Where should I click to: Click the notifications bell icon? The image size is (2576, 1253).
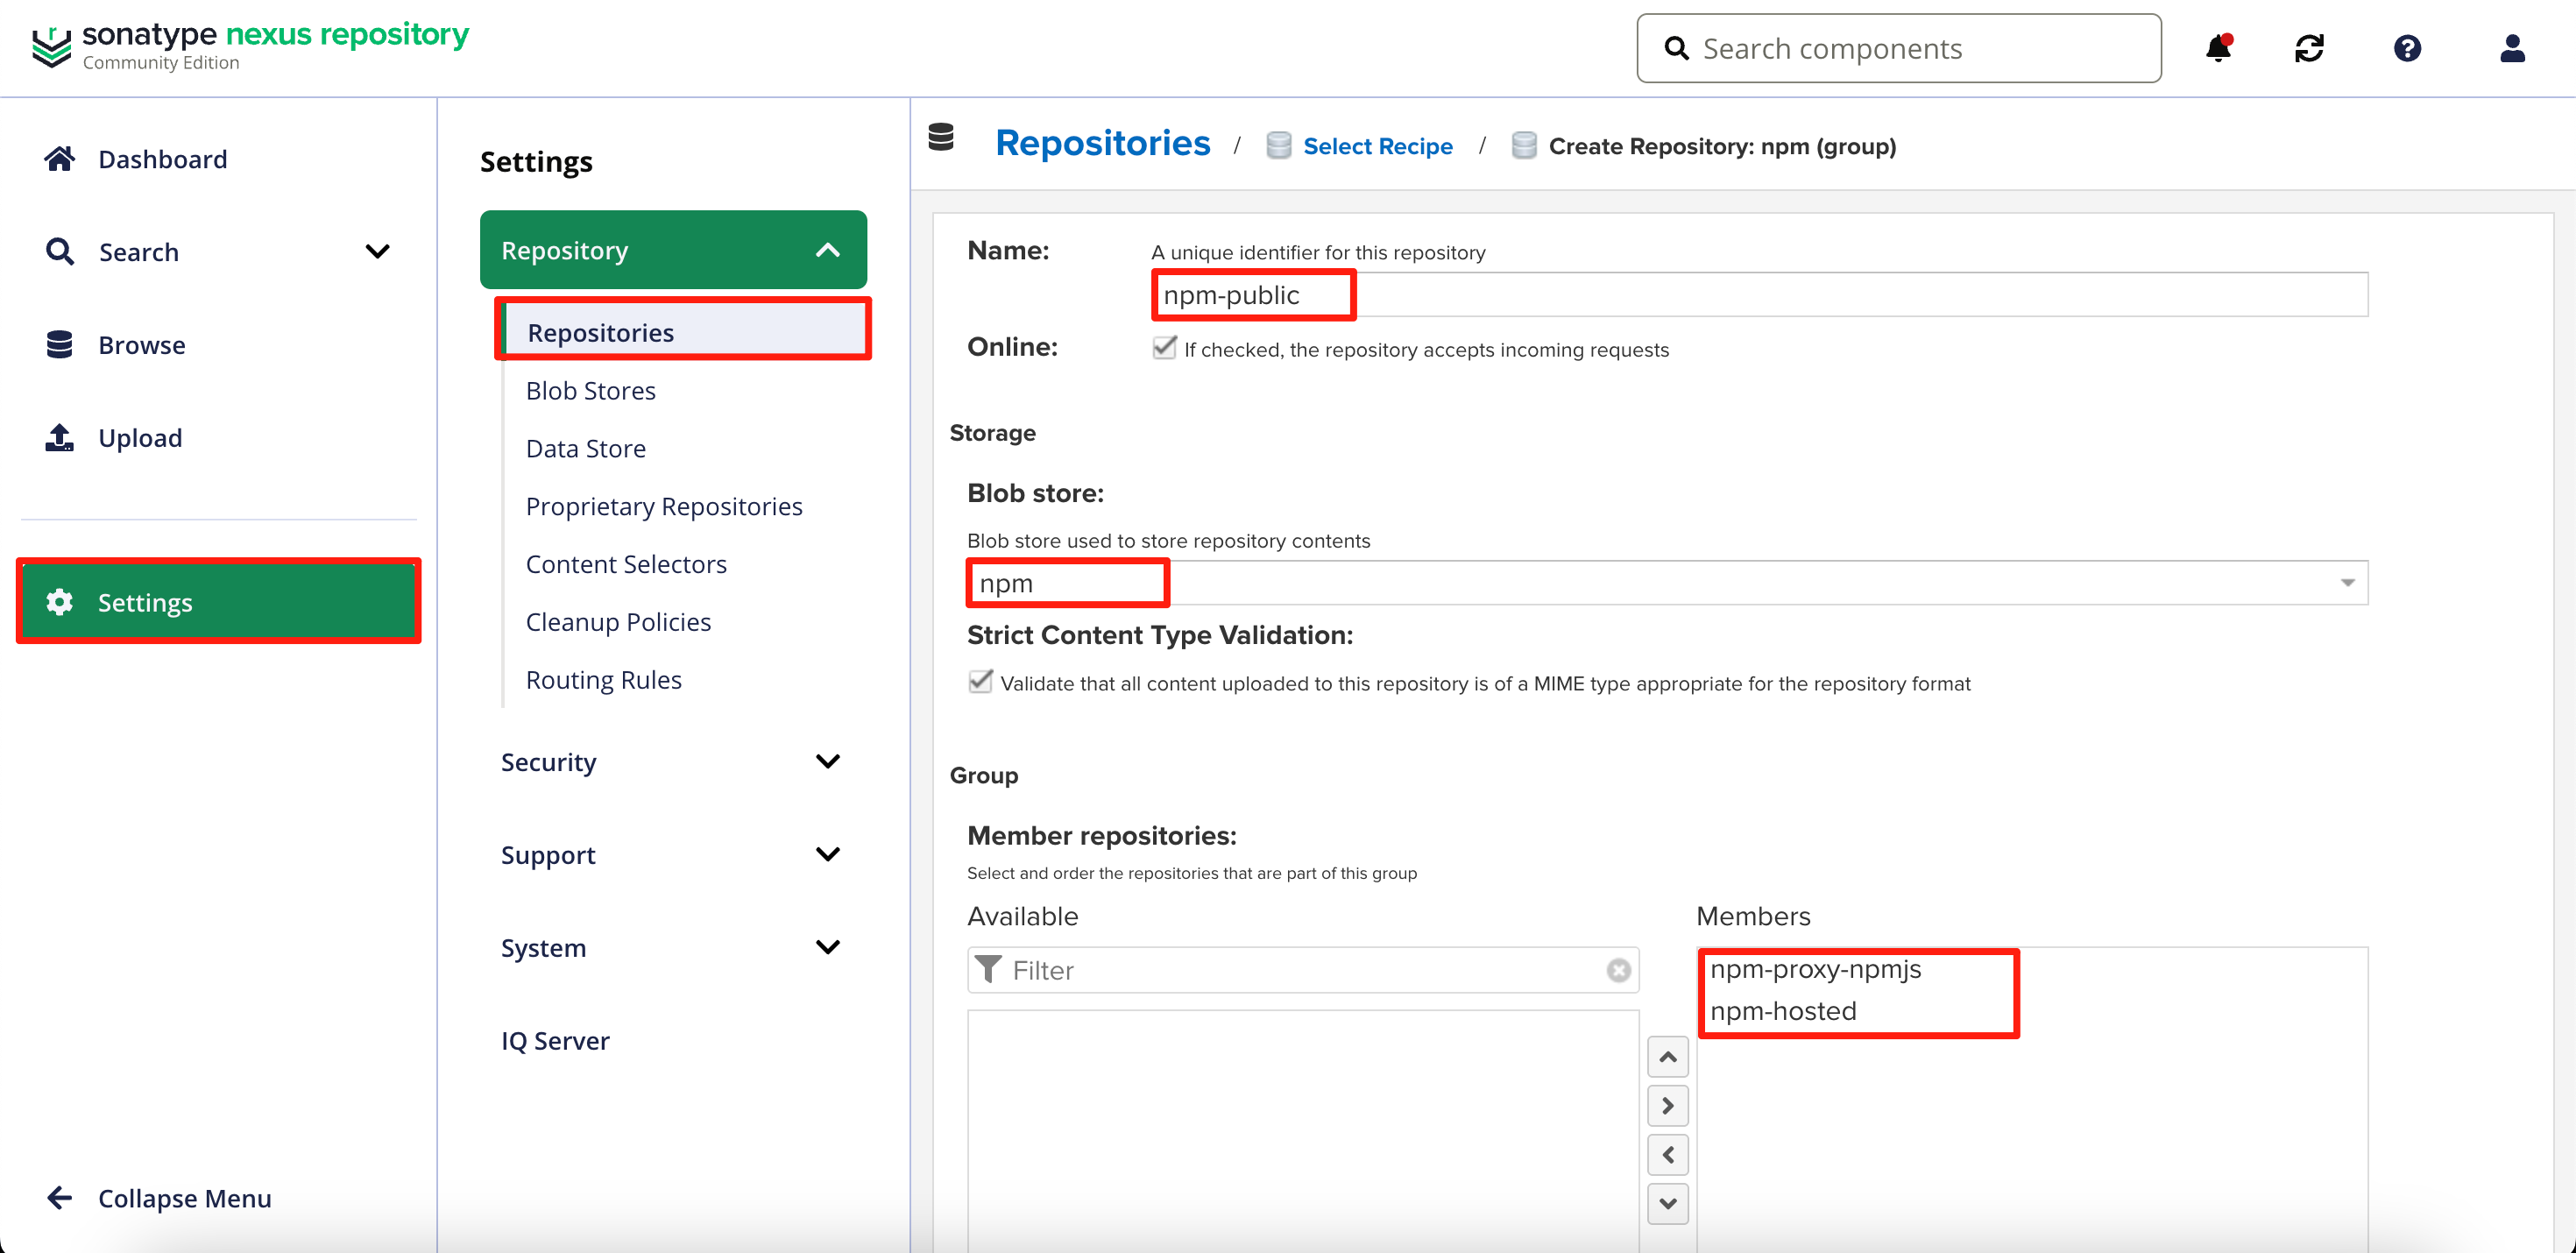point(2218,48)
